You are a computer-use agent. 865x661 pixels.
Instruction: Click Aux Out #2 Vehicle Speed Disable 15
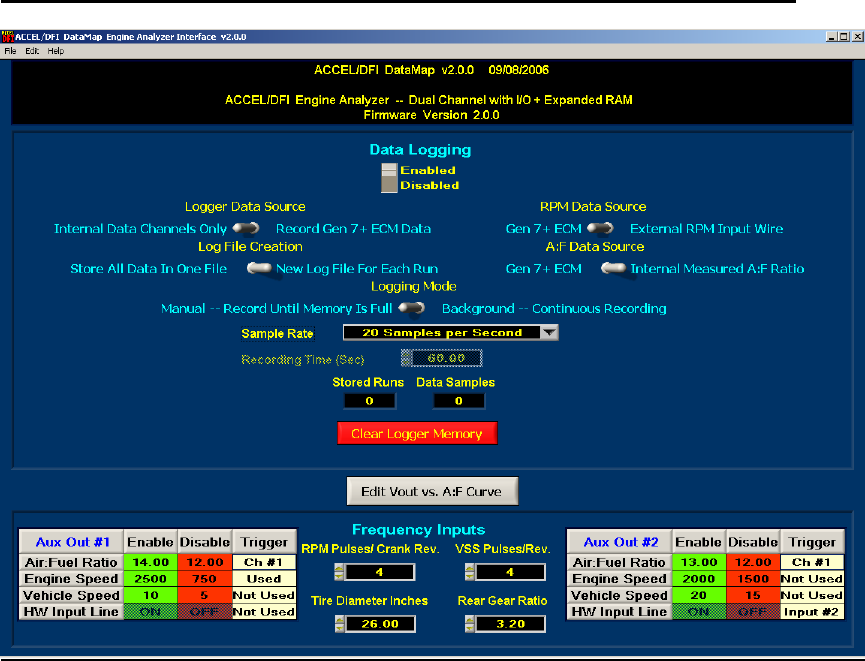753,595
